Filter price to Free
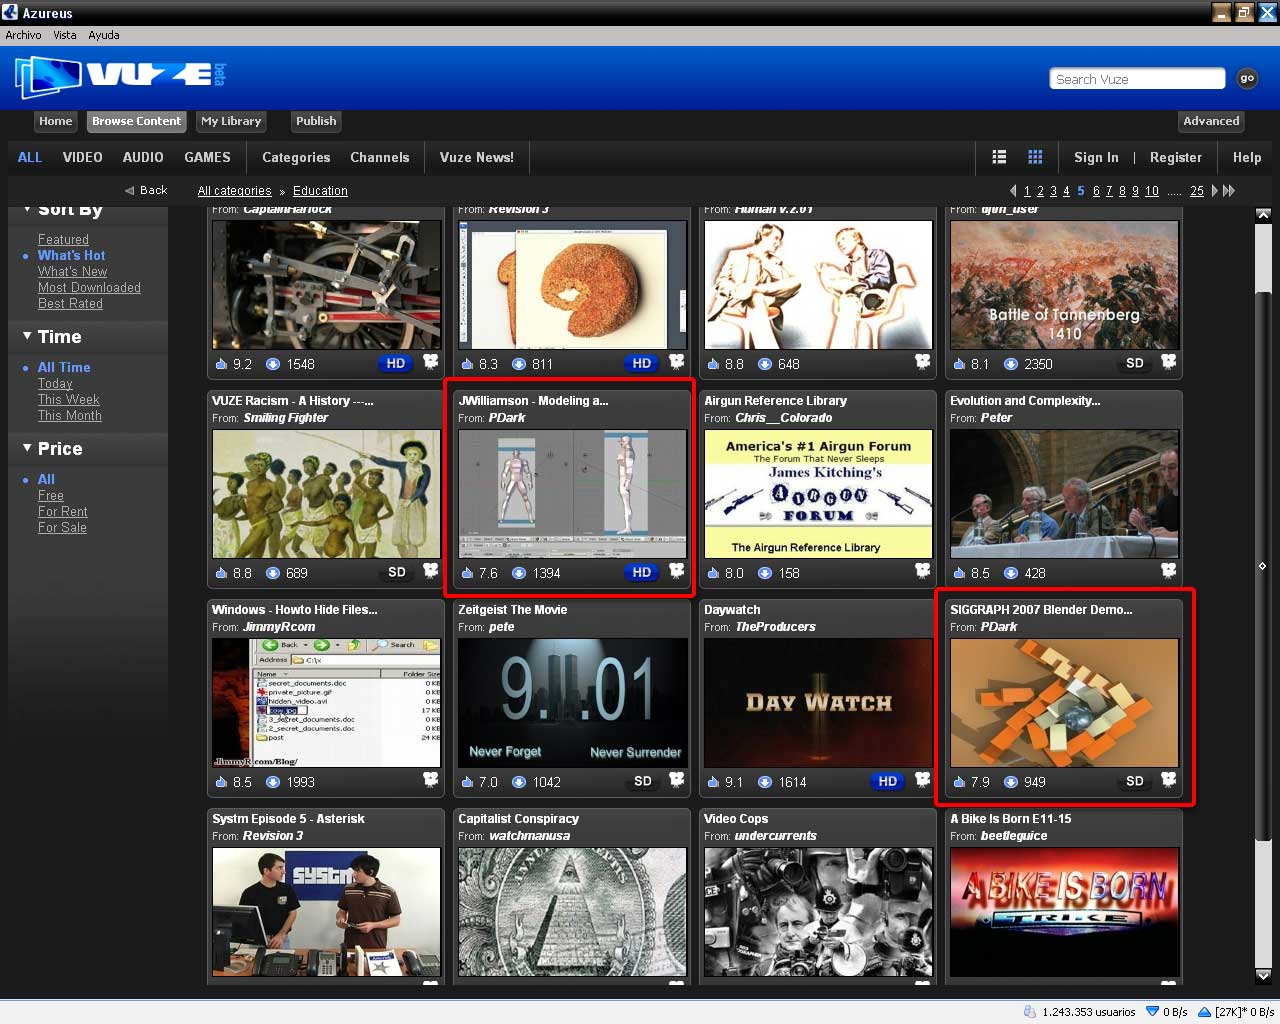This screenshot has height=1024, width=1280. pyautogui.click(x=51, y=495)
